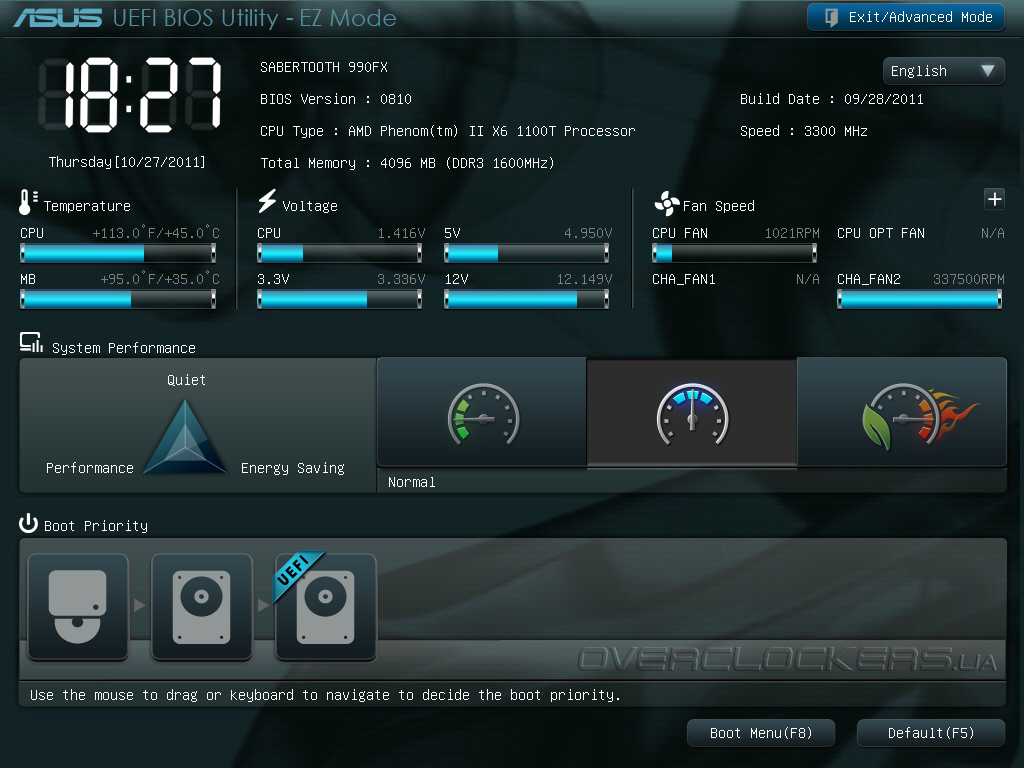
Task: Select the non-UEFI hard disk boot device
Action: click(x=202, y=607)
